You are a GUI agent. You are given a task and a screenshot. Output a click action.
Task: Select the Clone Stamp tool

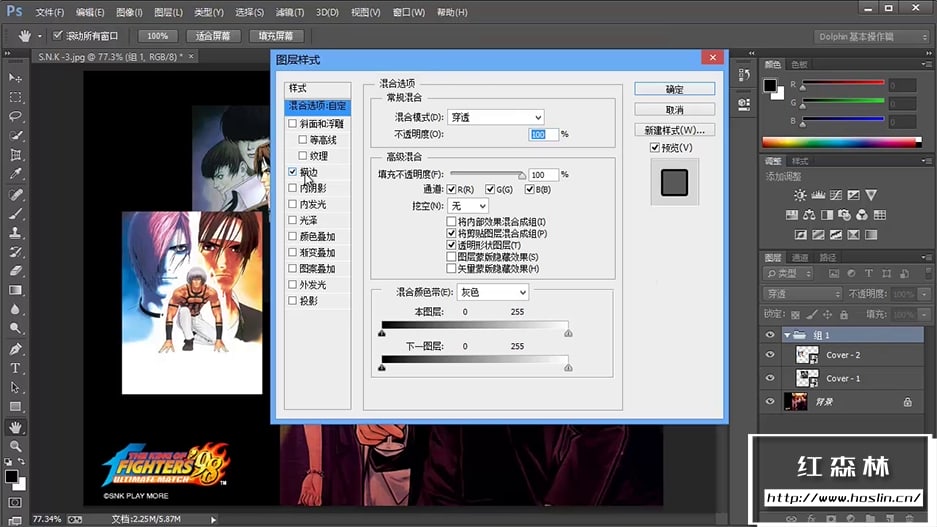pos(16,232)
